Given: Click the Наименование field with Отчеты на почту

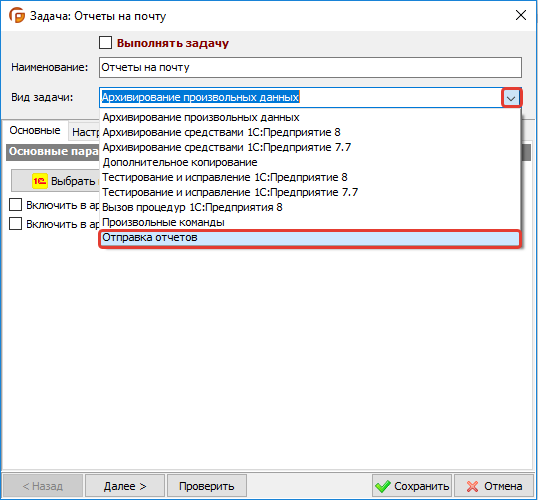Looking at the screenshot, I should (310, 67).
